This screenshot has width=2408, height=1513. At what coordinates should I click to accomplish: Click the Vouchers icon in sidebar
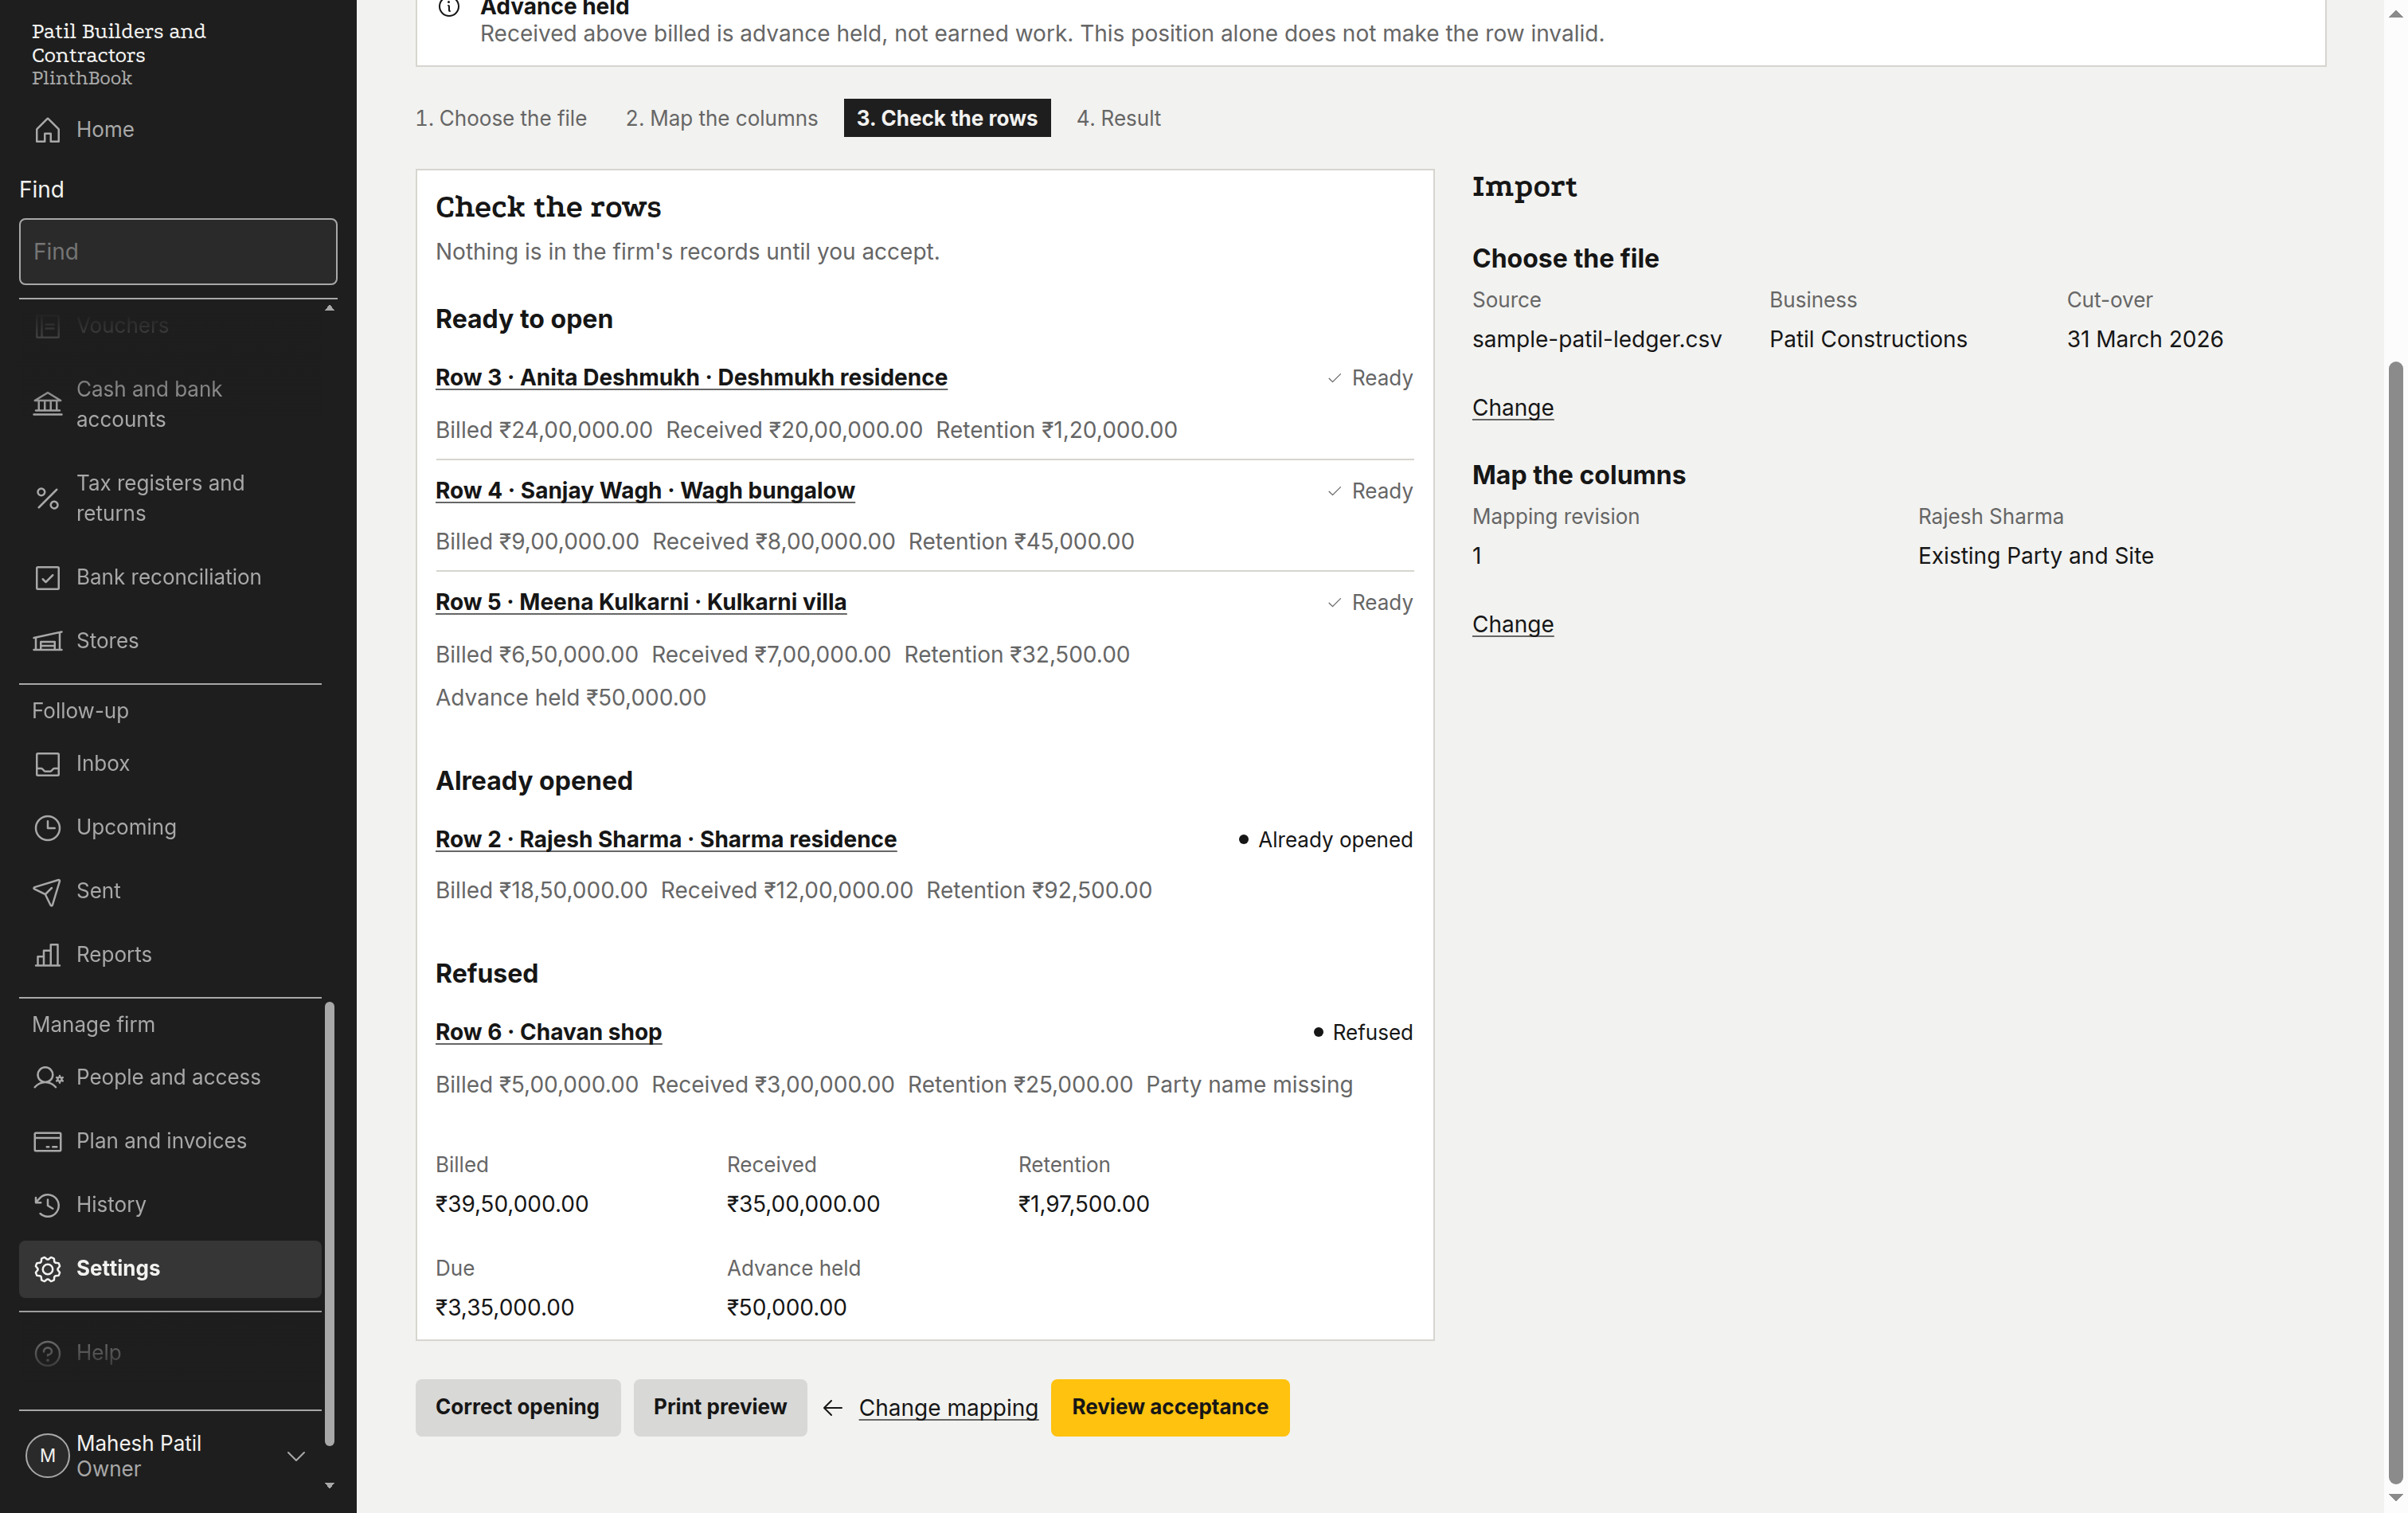(x=47, y=326)
